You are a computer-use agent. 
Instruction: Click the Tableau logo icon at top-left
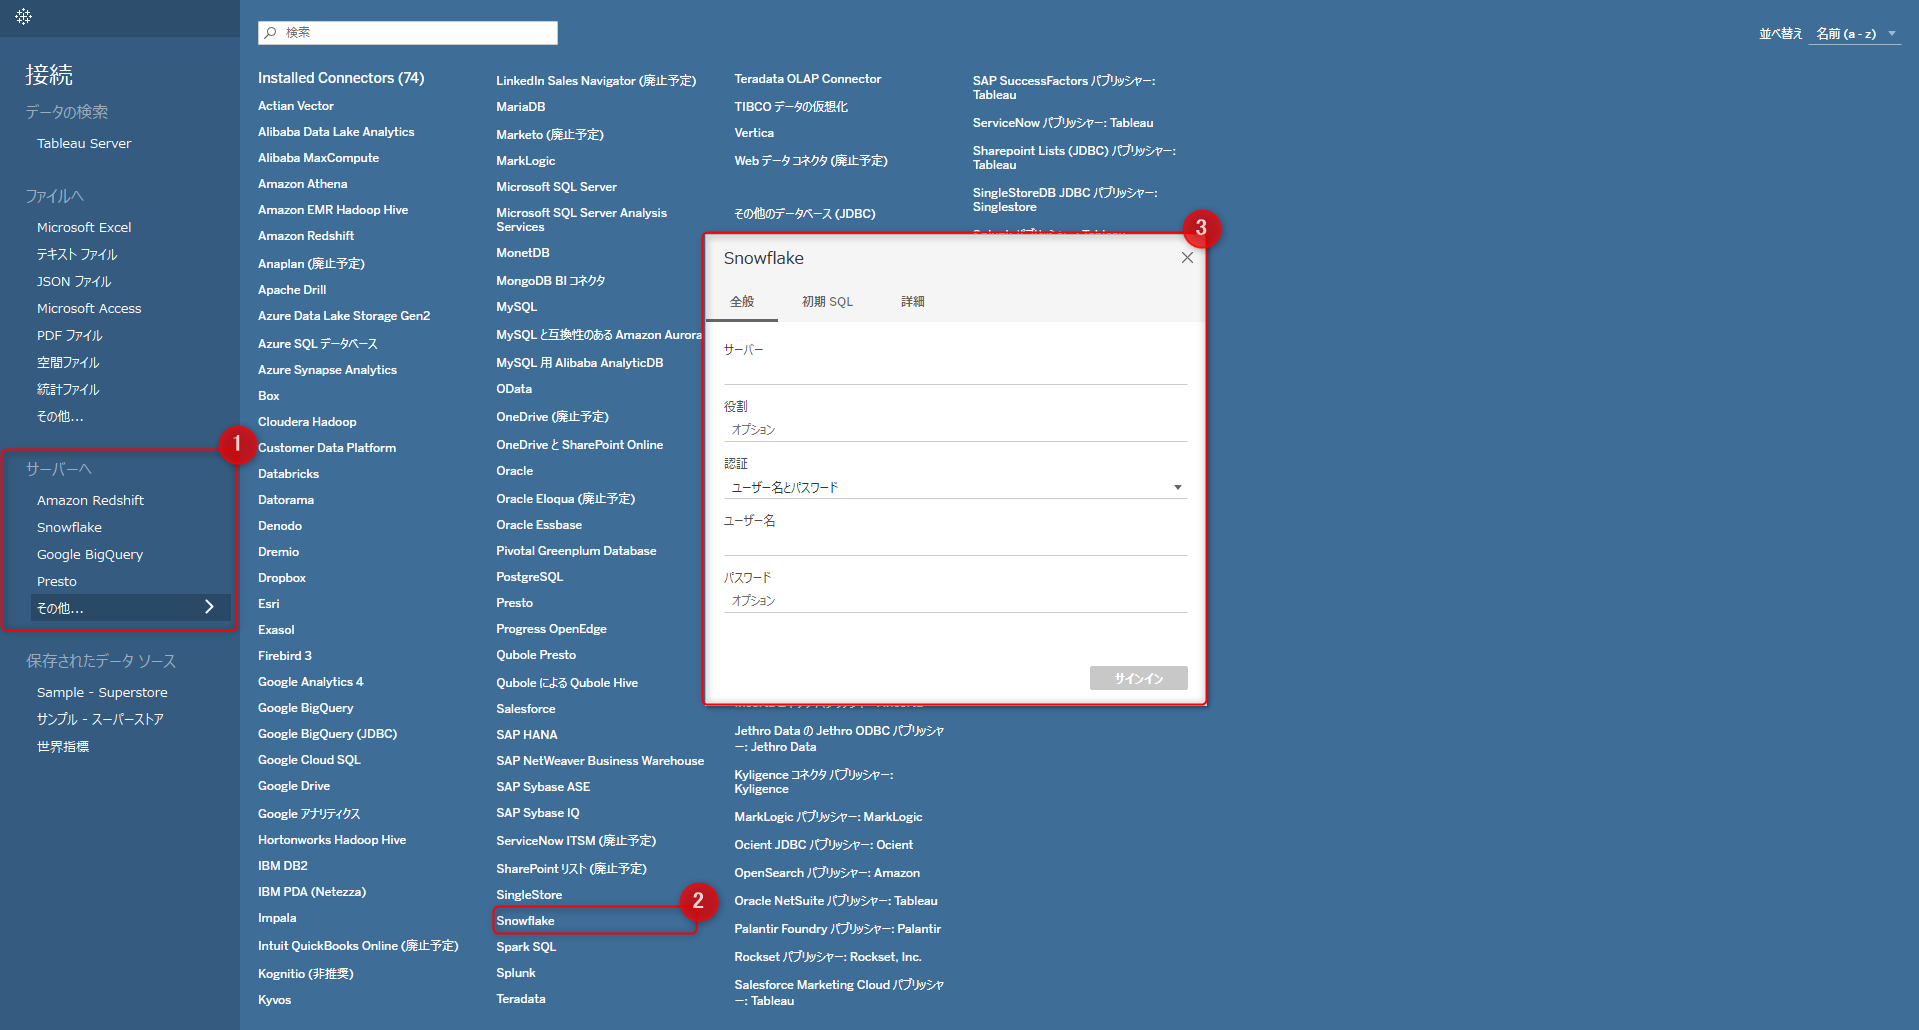(x=23, y=16)
